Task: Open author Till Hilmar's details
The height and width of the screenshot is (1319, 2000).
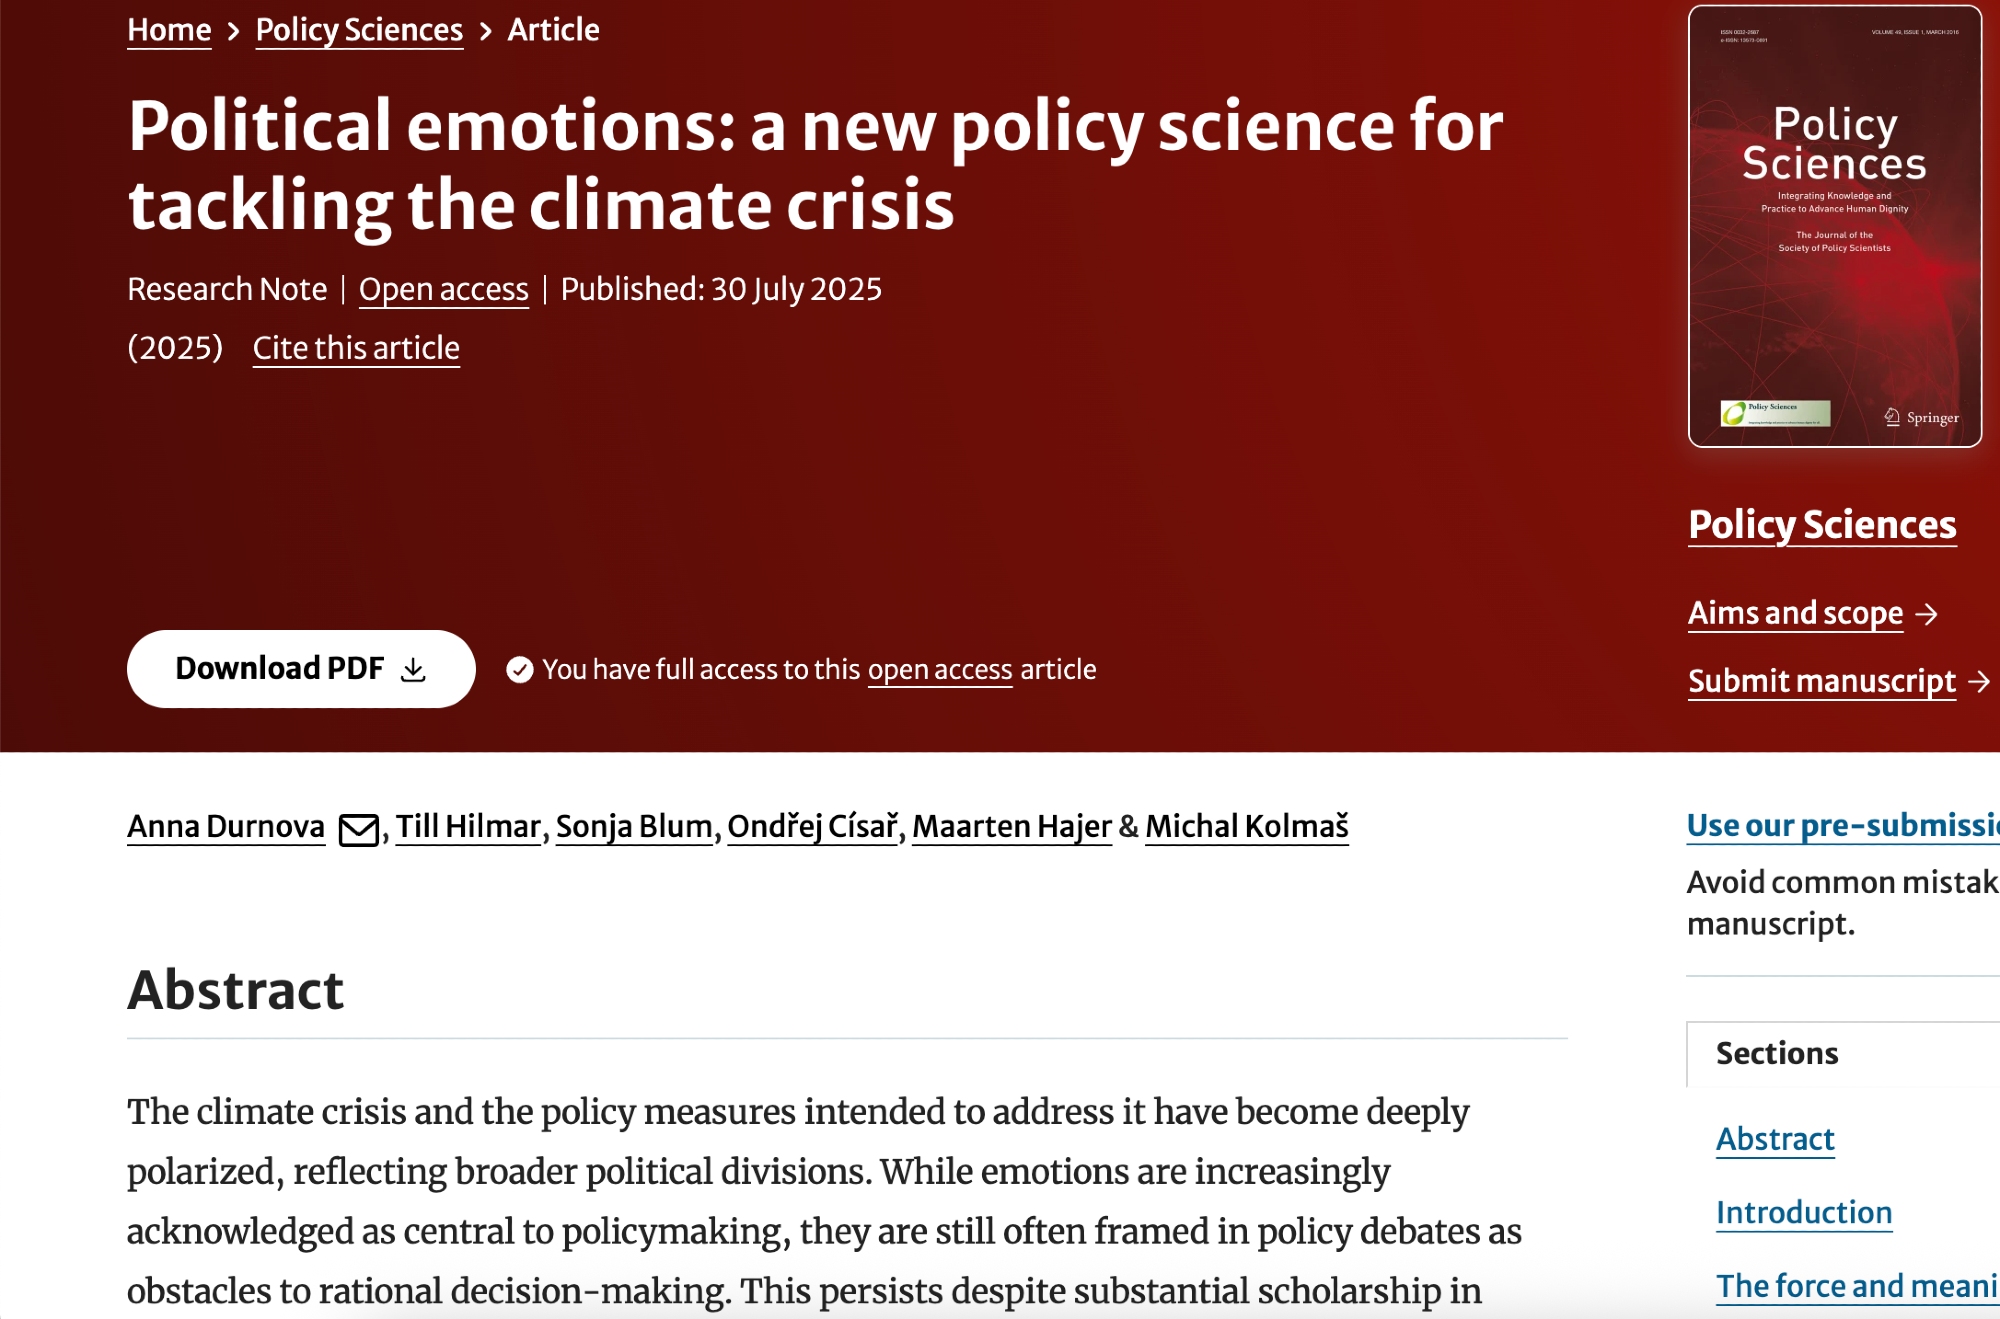Action: (x=468, y=827)
